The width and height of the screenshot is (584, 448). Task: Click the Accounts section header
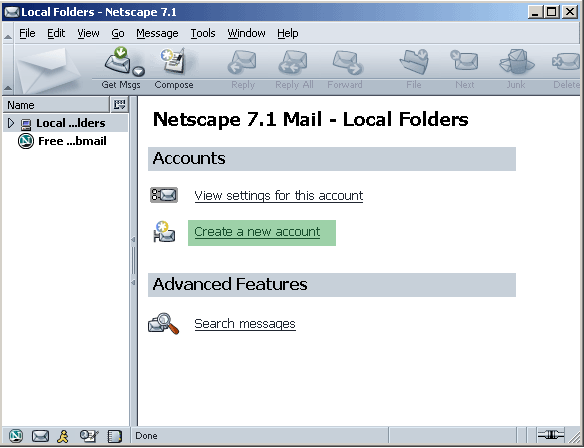coord(331,159)
